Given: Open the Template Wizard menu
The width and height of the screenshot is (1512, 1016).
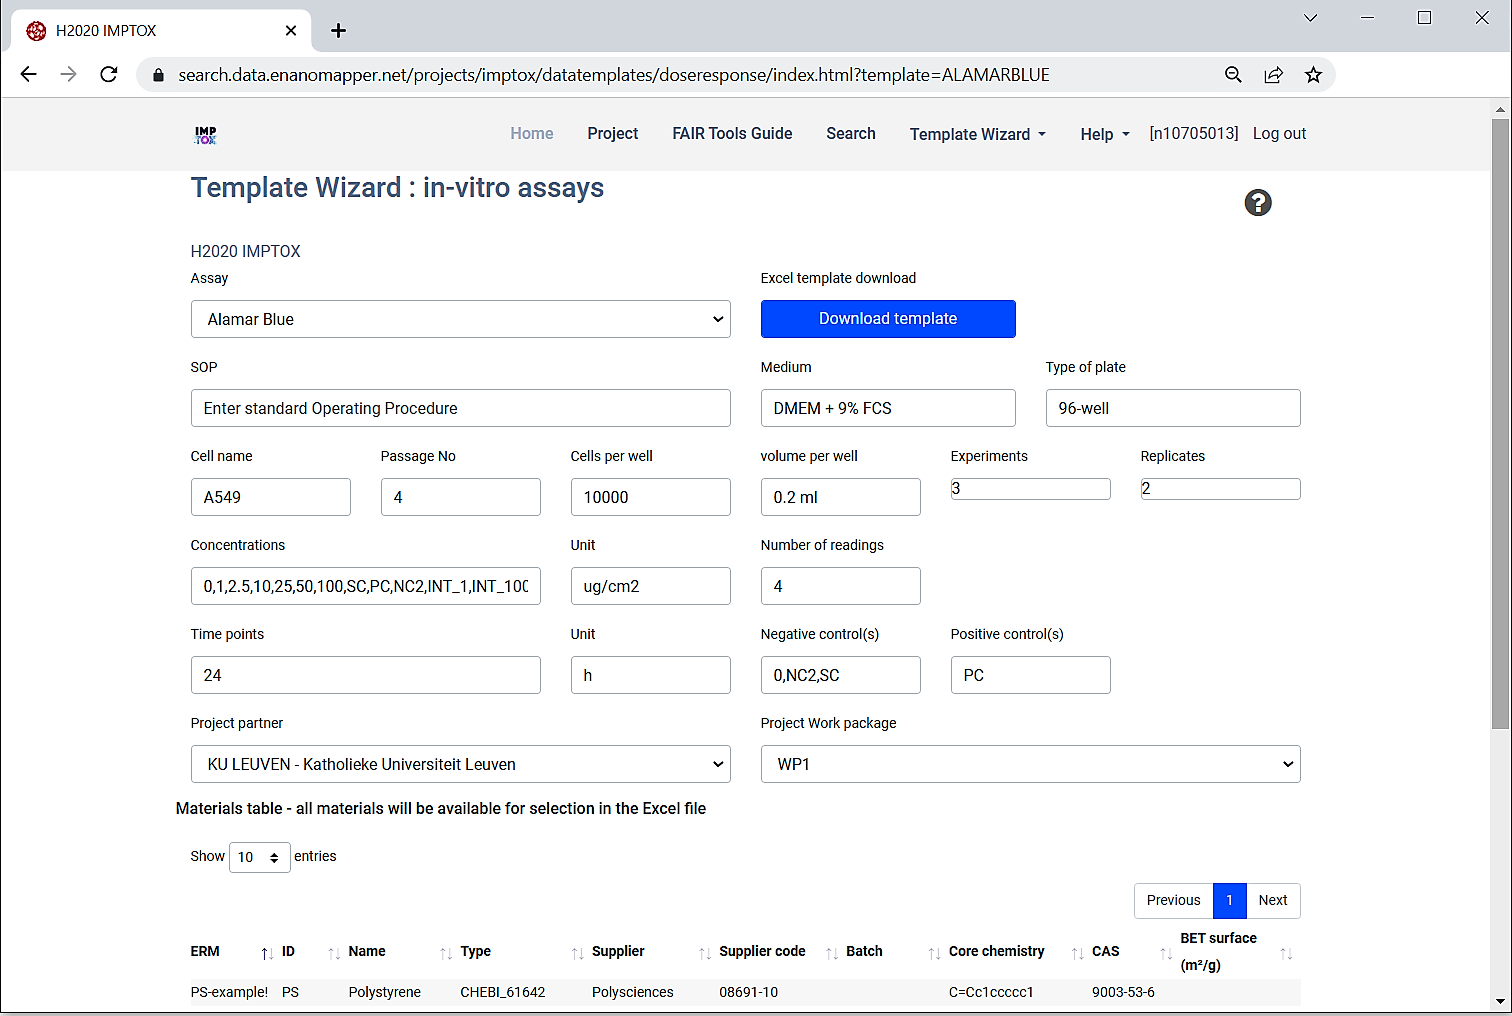Looking at the screenshot, I should pos(977,134).
